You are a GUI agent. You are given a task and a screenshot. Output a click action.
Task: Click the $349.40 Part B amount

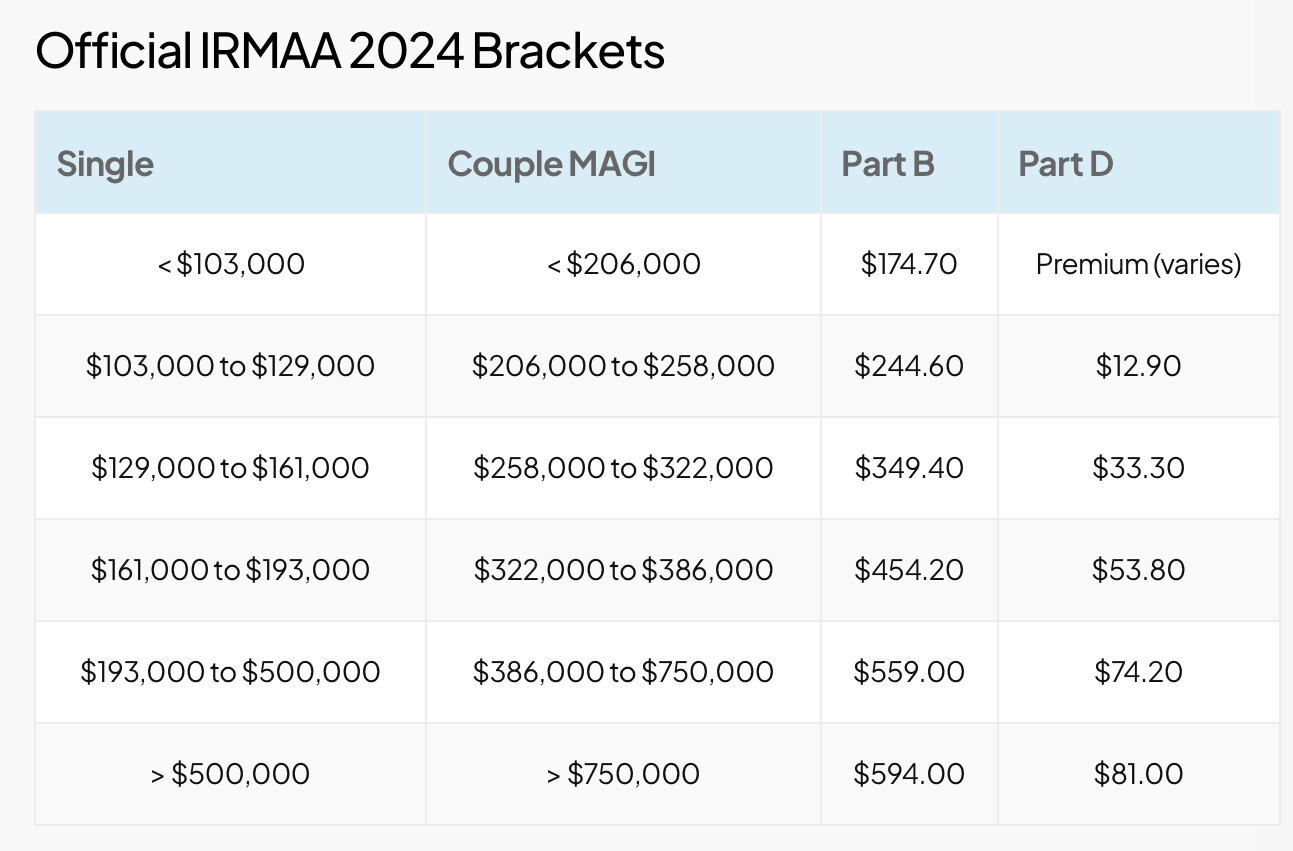coord(908,468)
